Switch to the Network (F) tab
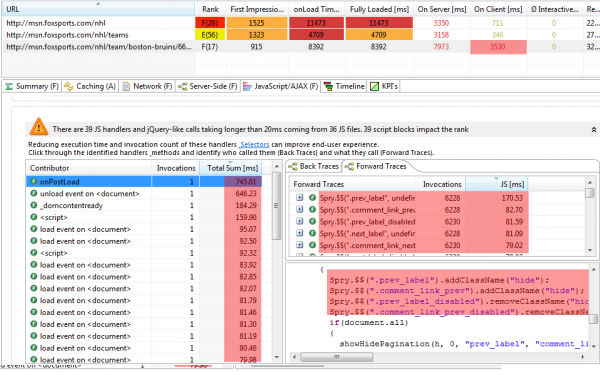 pos(147,86)
